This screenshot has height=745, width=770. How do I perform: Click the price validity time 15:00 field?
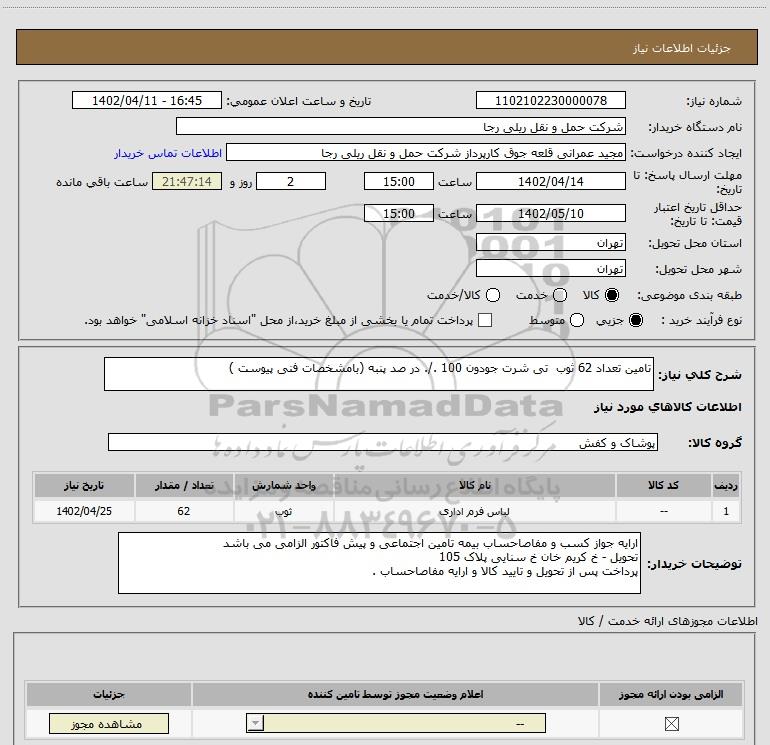point(399,213)
